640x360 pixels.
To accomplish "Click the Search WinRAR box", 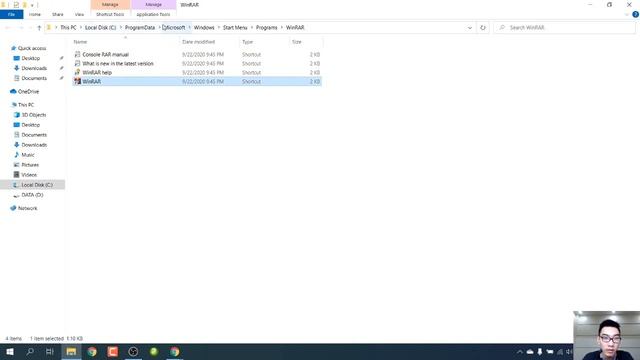I will pyautogui.click(x=565, y=28).
